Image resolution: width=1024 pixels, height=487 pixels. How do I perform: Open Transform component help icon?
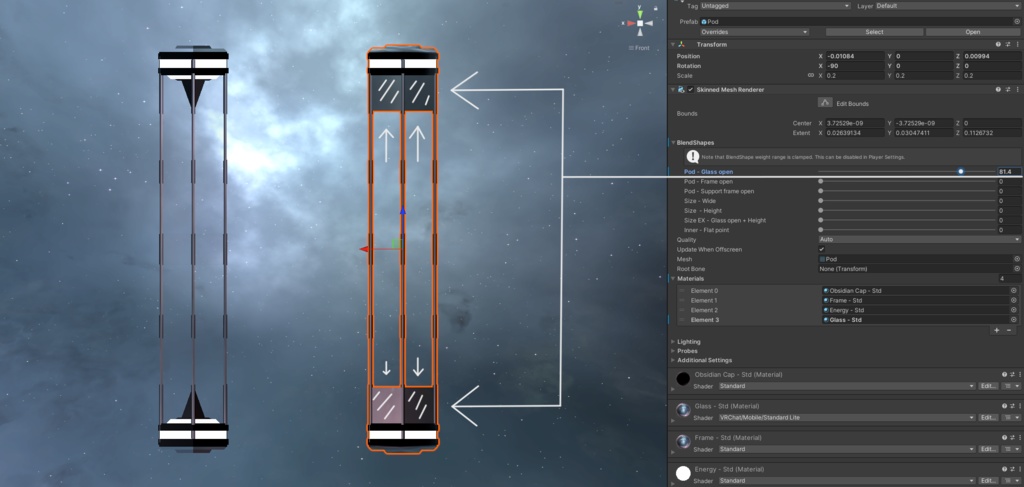[998, 44]
